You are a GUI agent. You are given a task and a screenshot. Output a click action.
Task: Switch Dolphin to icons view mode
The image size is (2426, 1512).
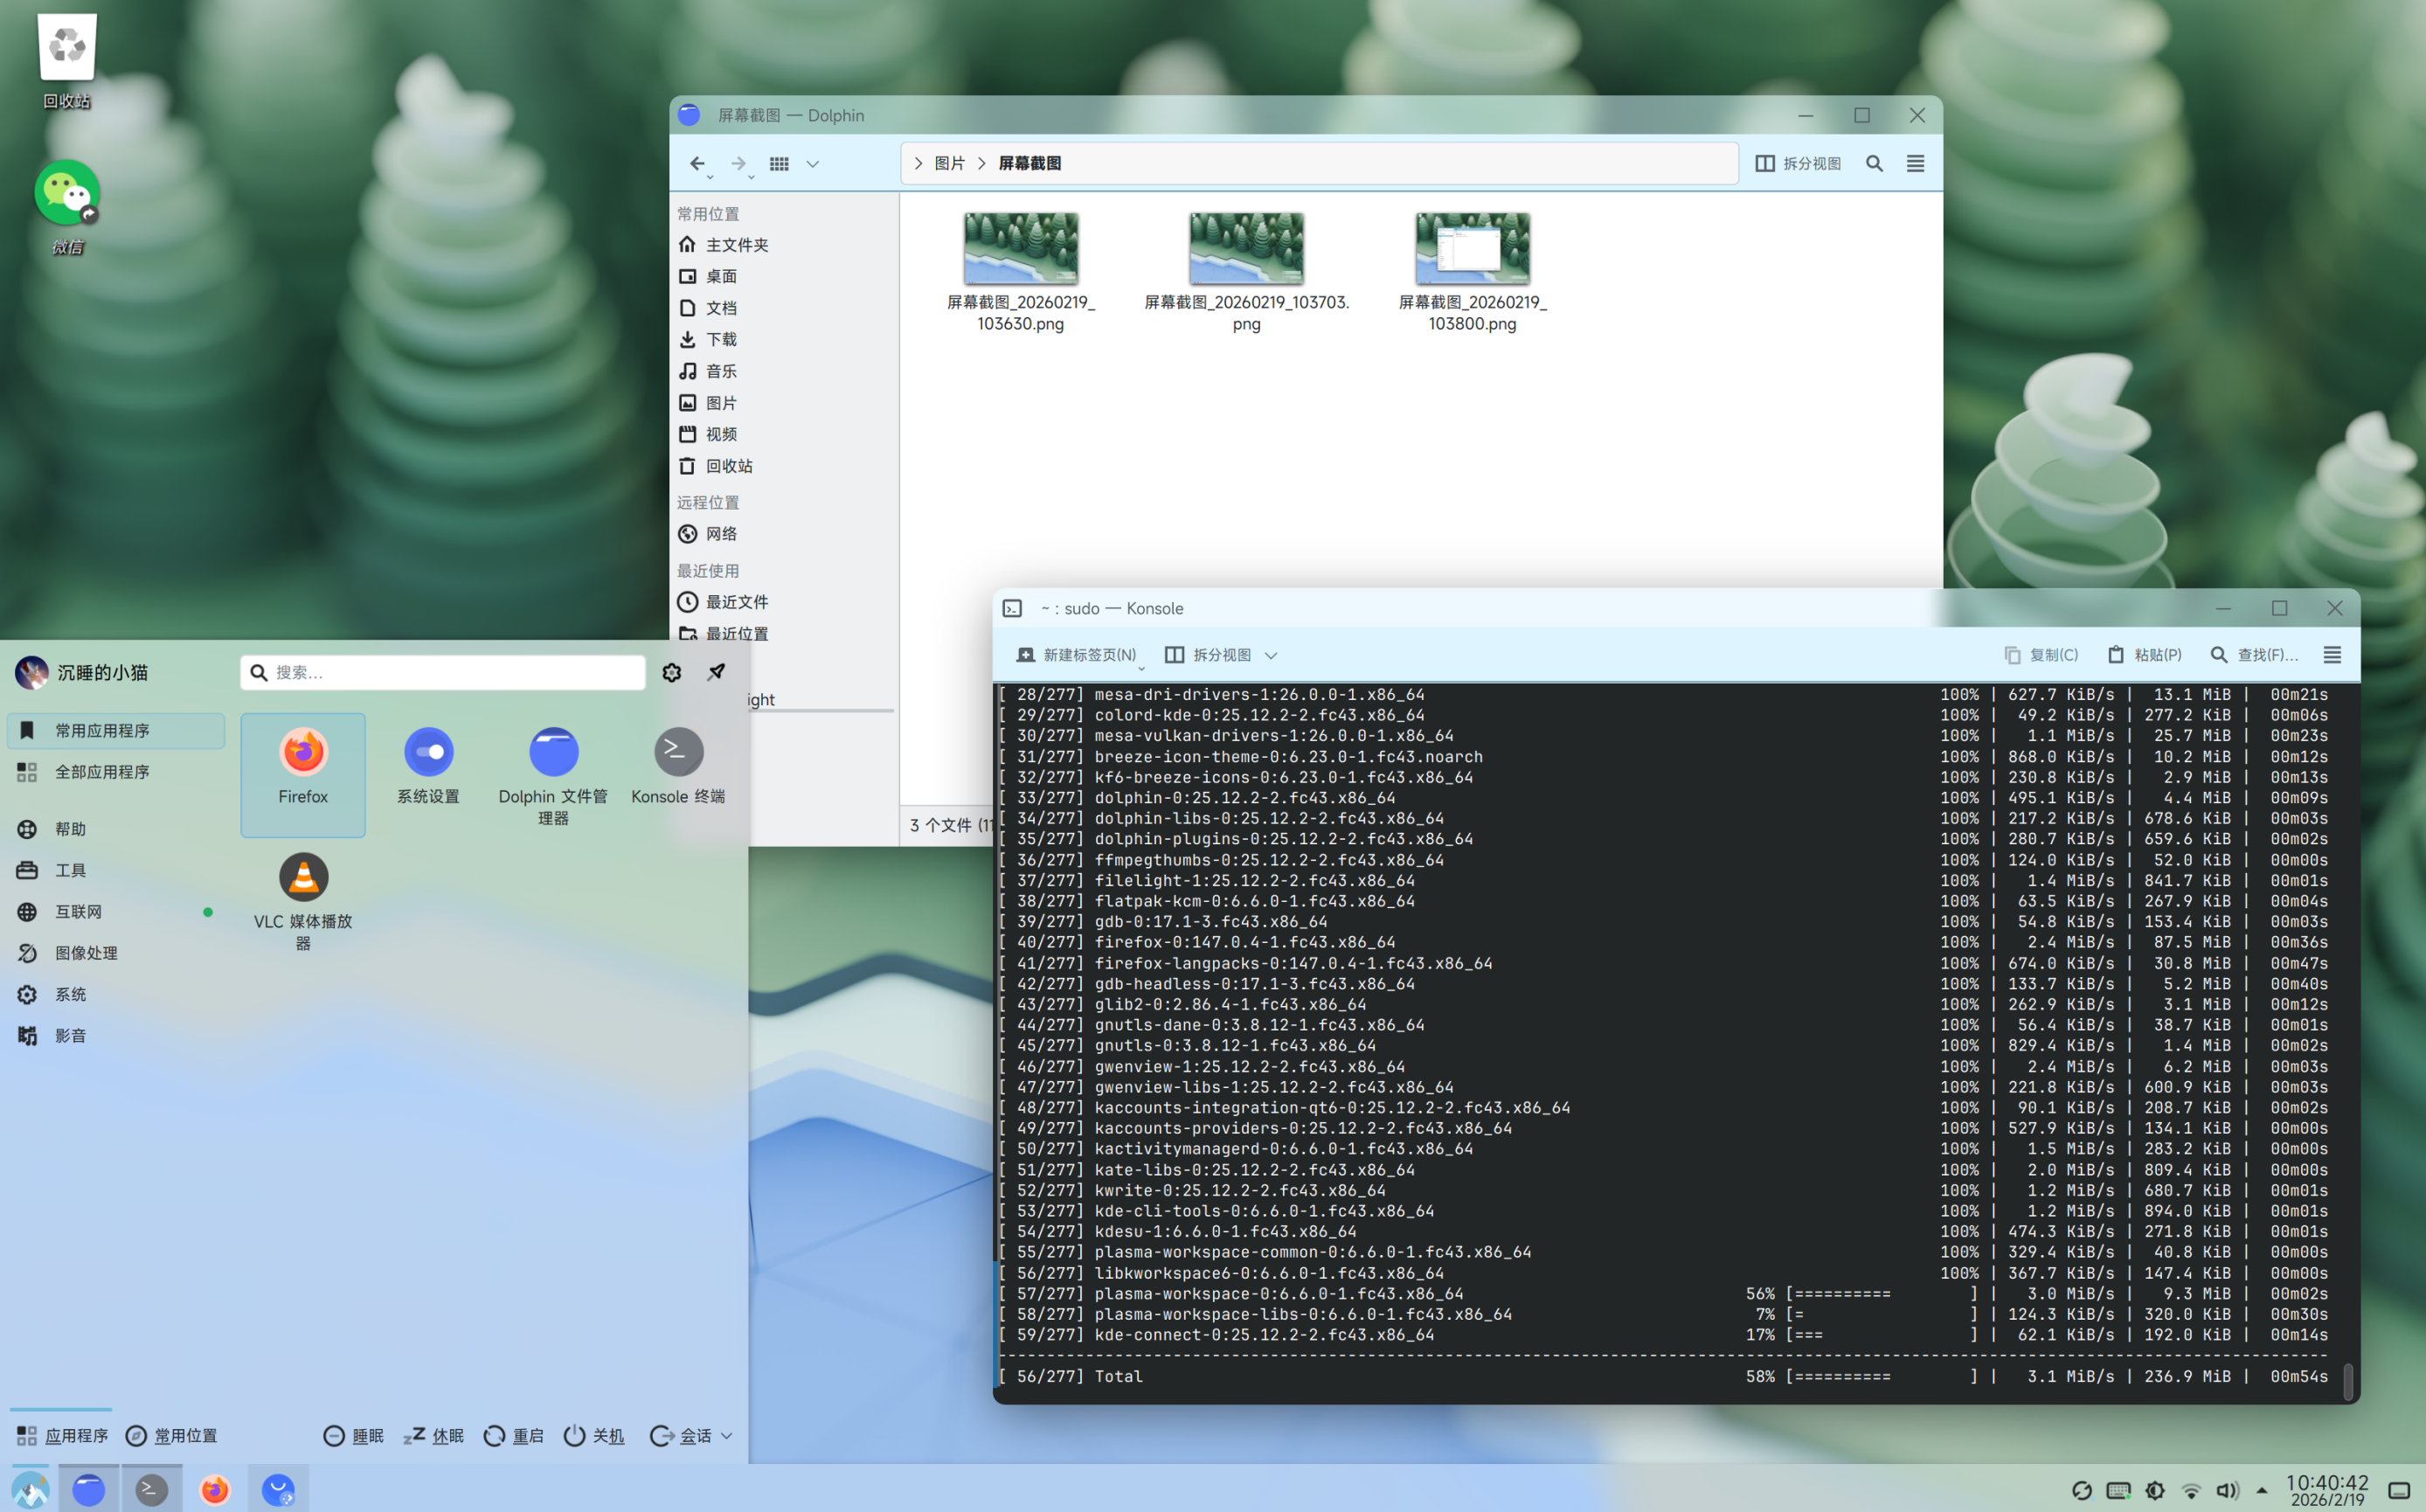coord(779,163)
